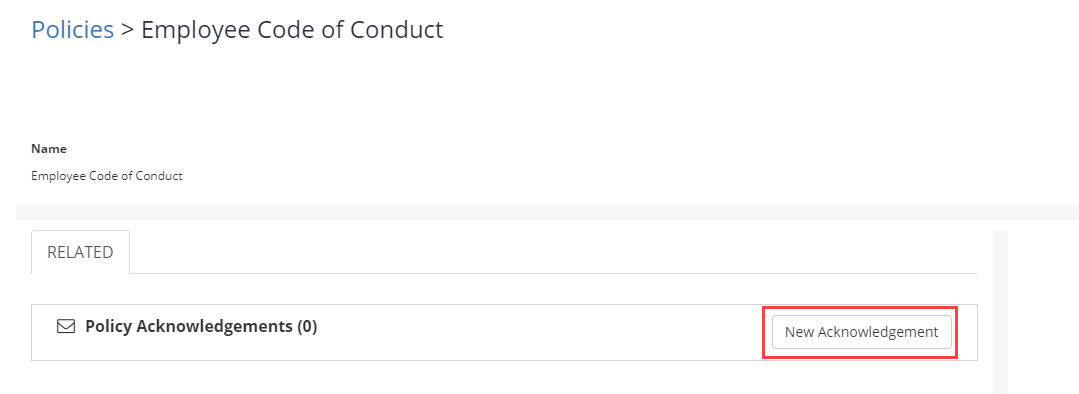1079x394 pixels.
Task: Click the word Policy in the related list header
Action: pyautogui.click(x=109, y=327)
